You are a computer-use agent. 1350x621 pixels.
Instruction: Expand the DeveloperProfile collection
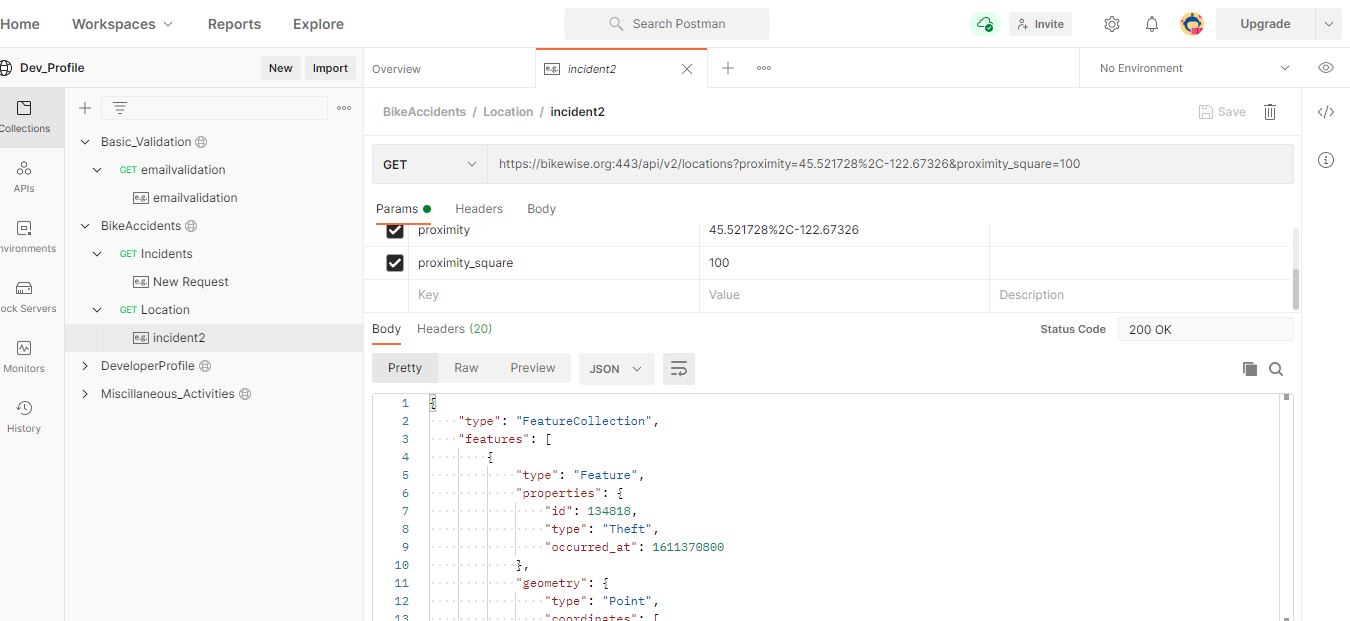tap(85, 366)
